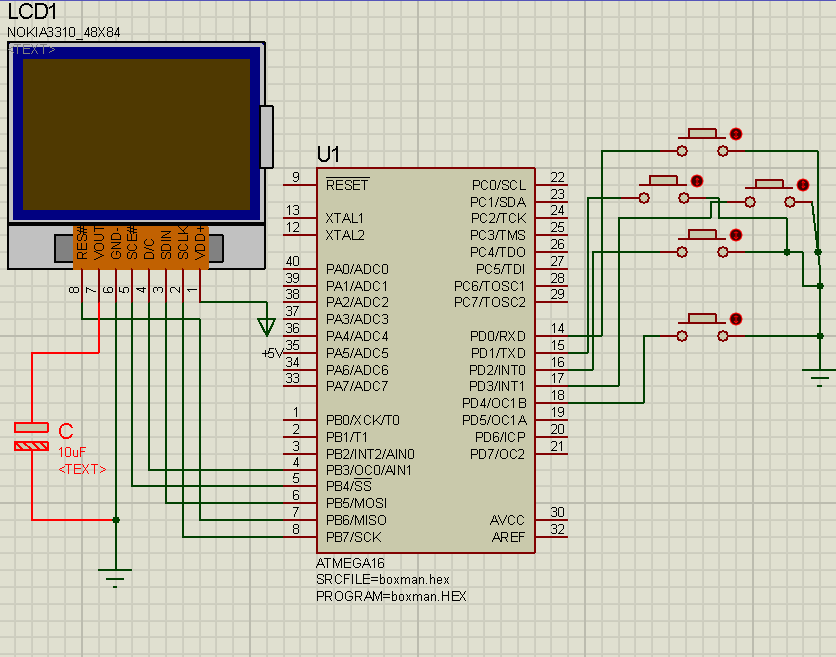836x657 pixels.
Task: Click the PA4/ADC4 pin label
Action: [357, 336]
